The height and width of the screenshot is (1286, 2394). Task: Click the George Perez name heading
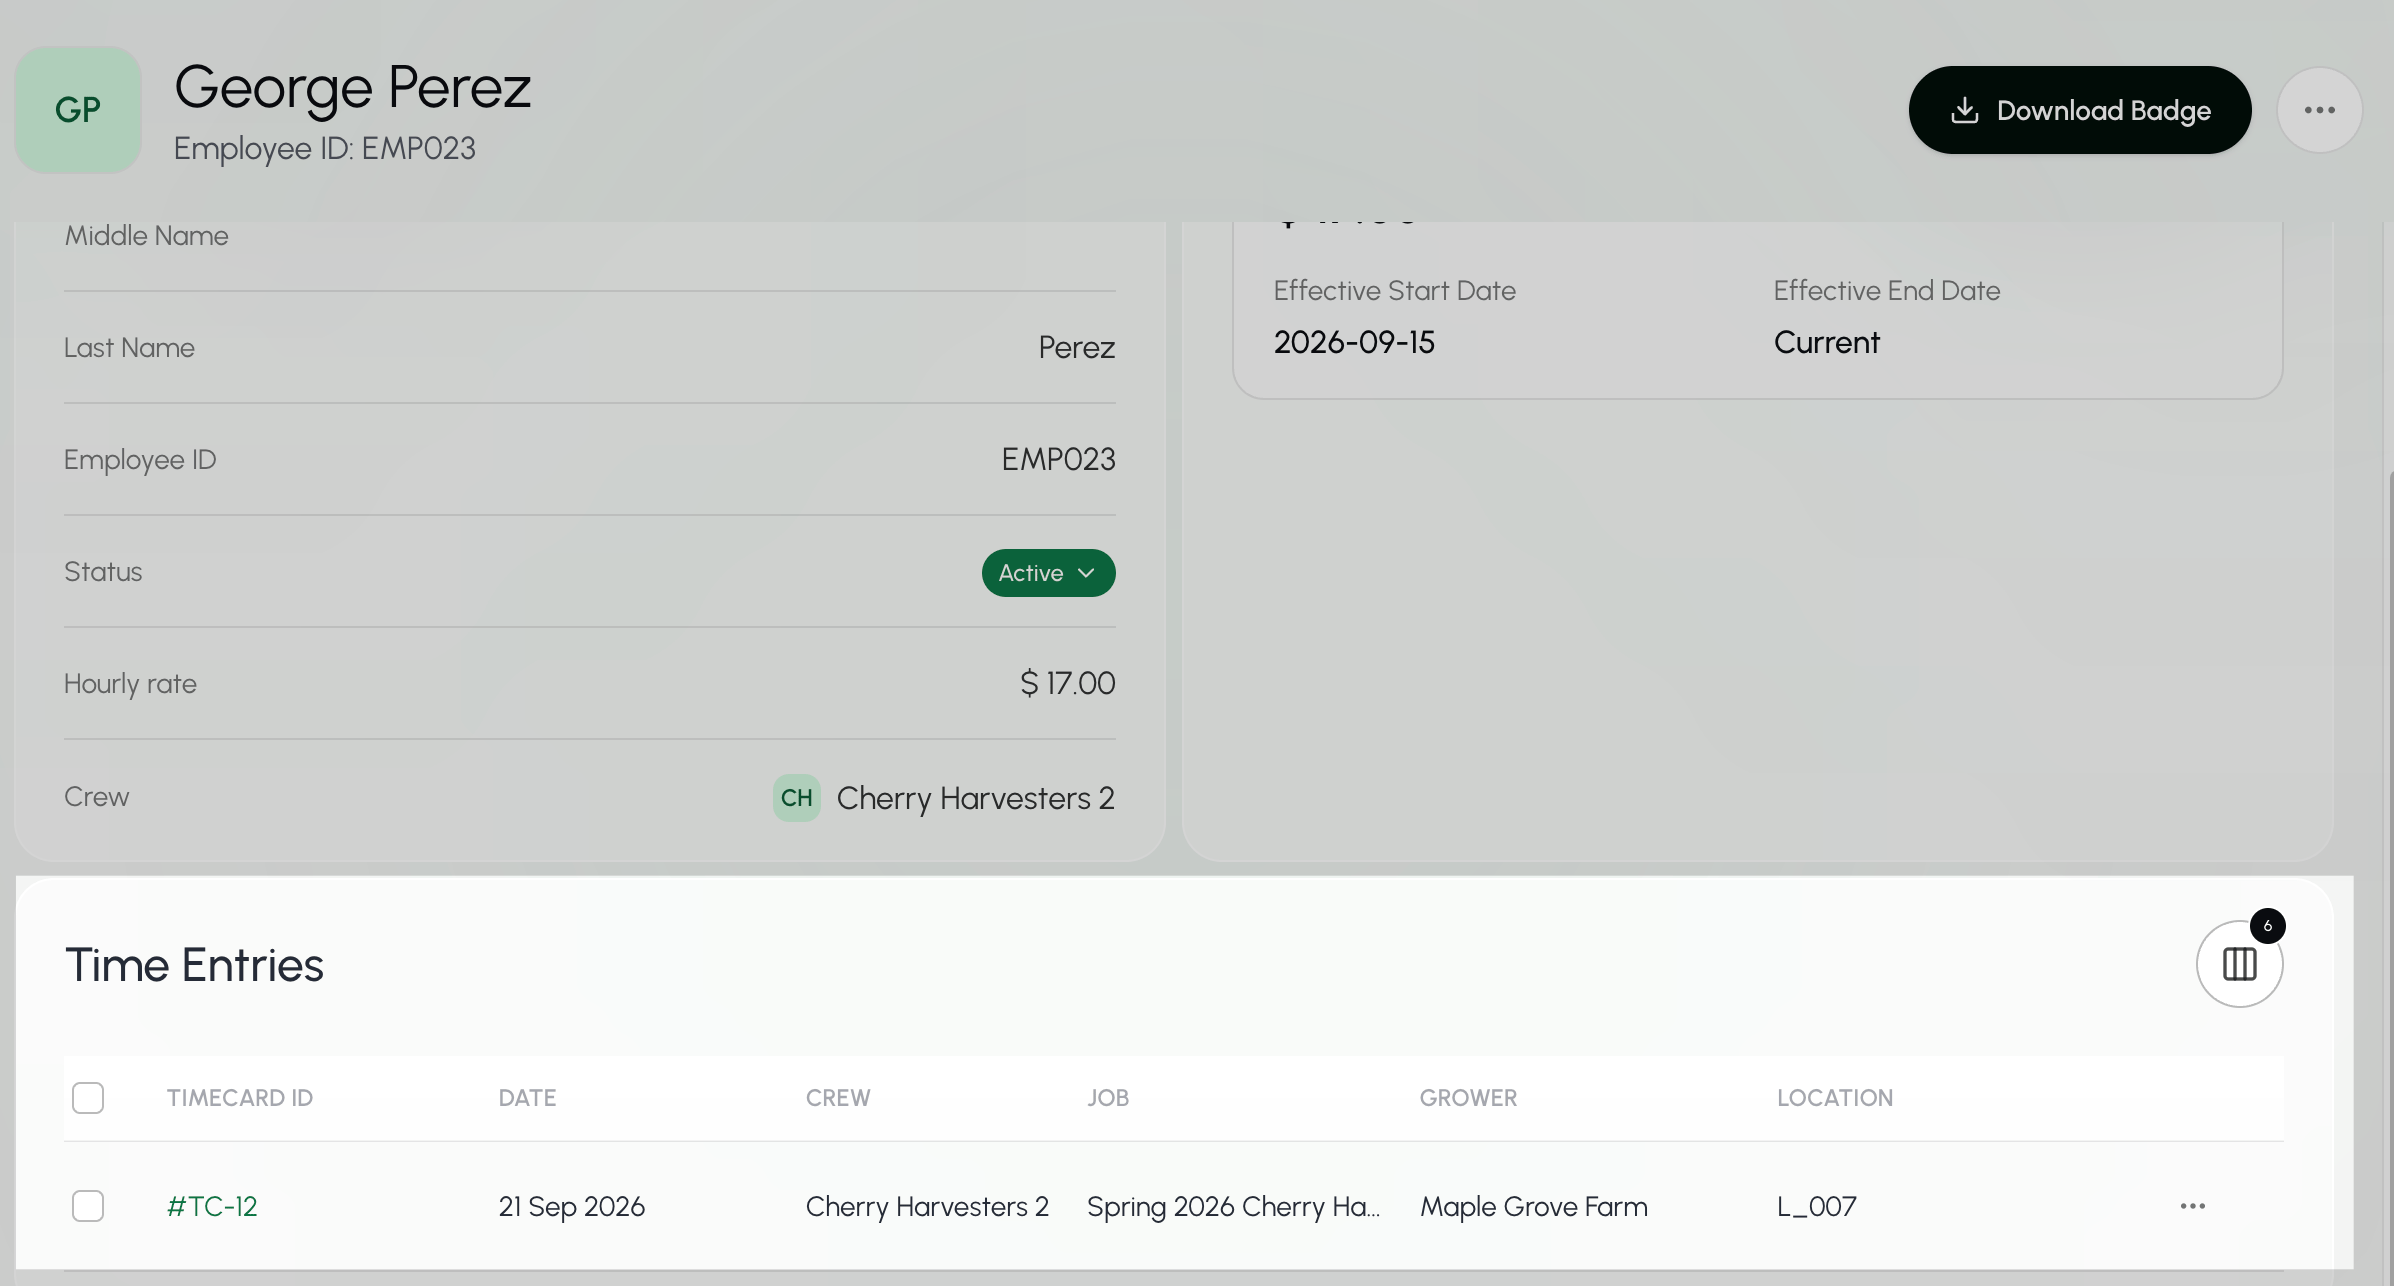[352, 87]
